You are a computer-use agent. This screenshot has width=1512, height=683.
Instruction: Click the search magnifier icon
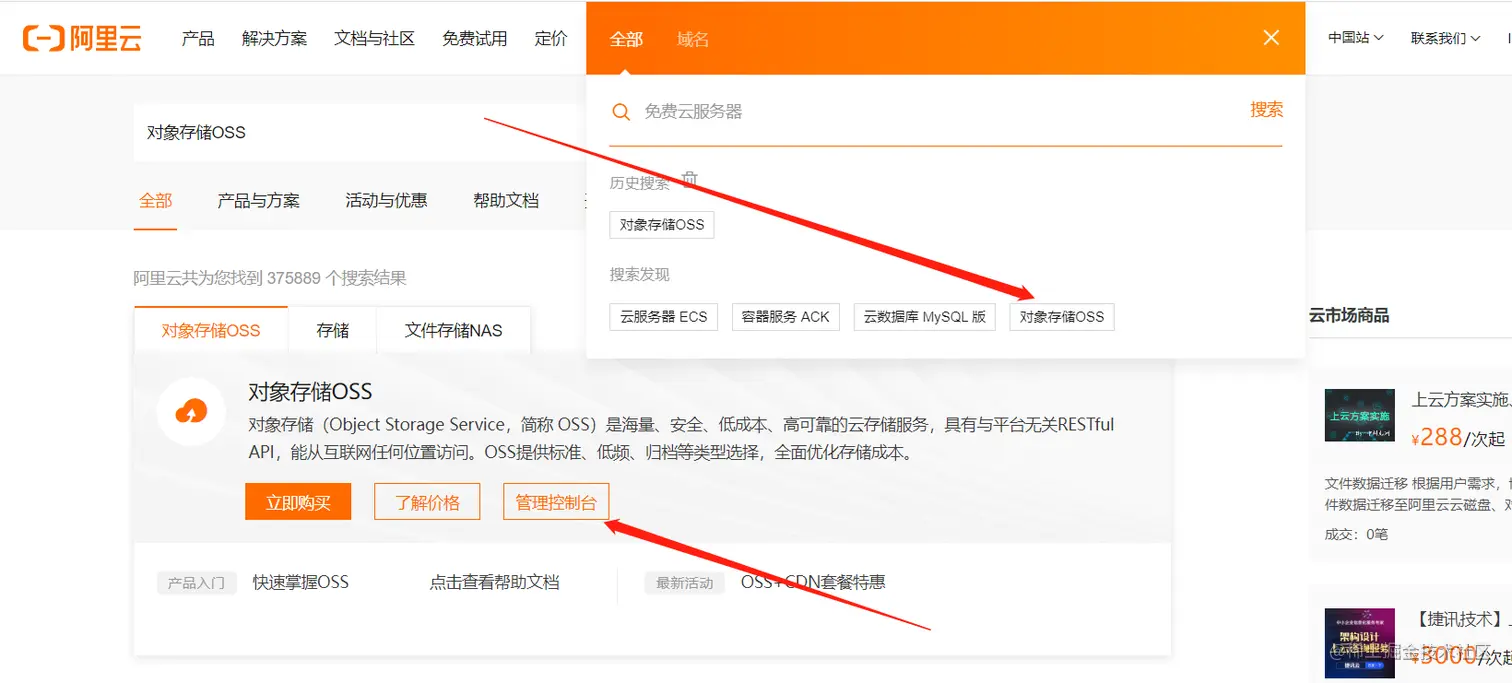click(x=621, y=112)
